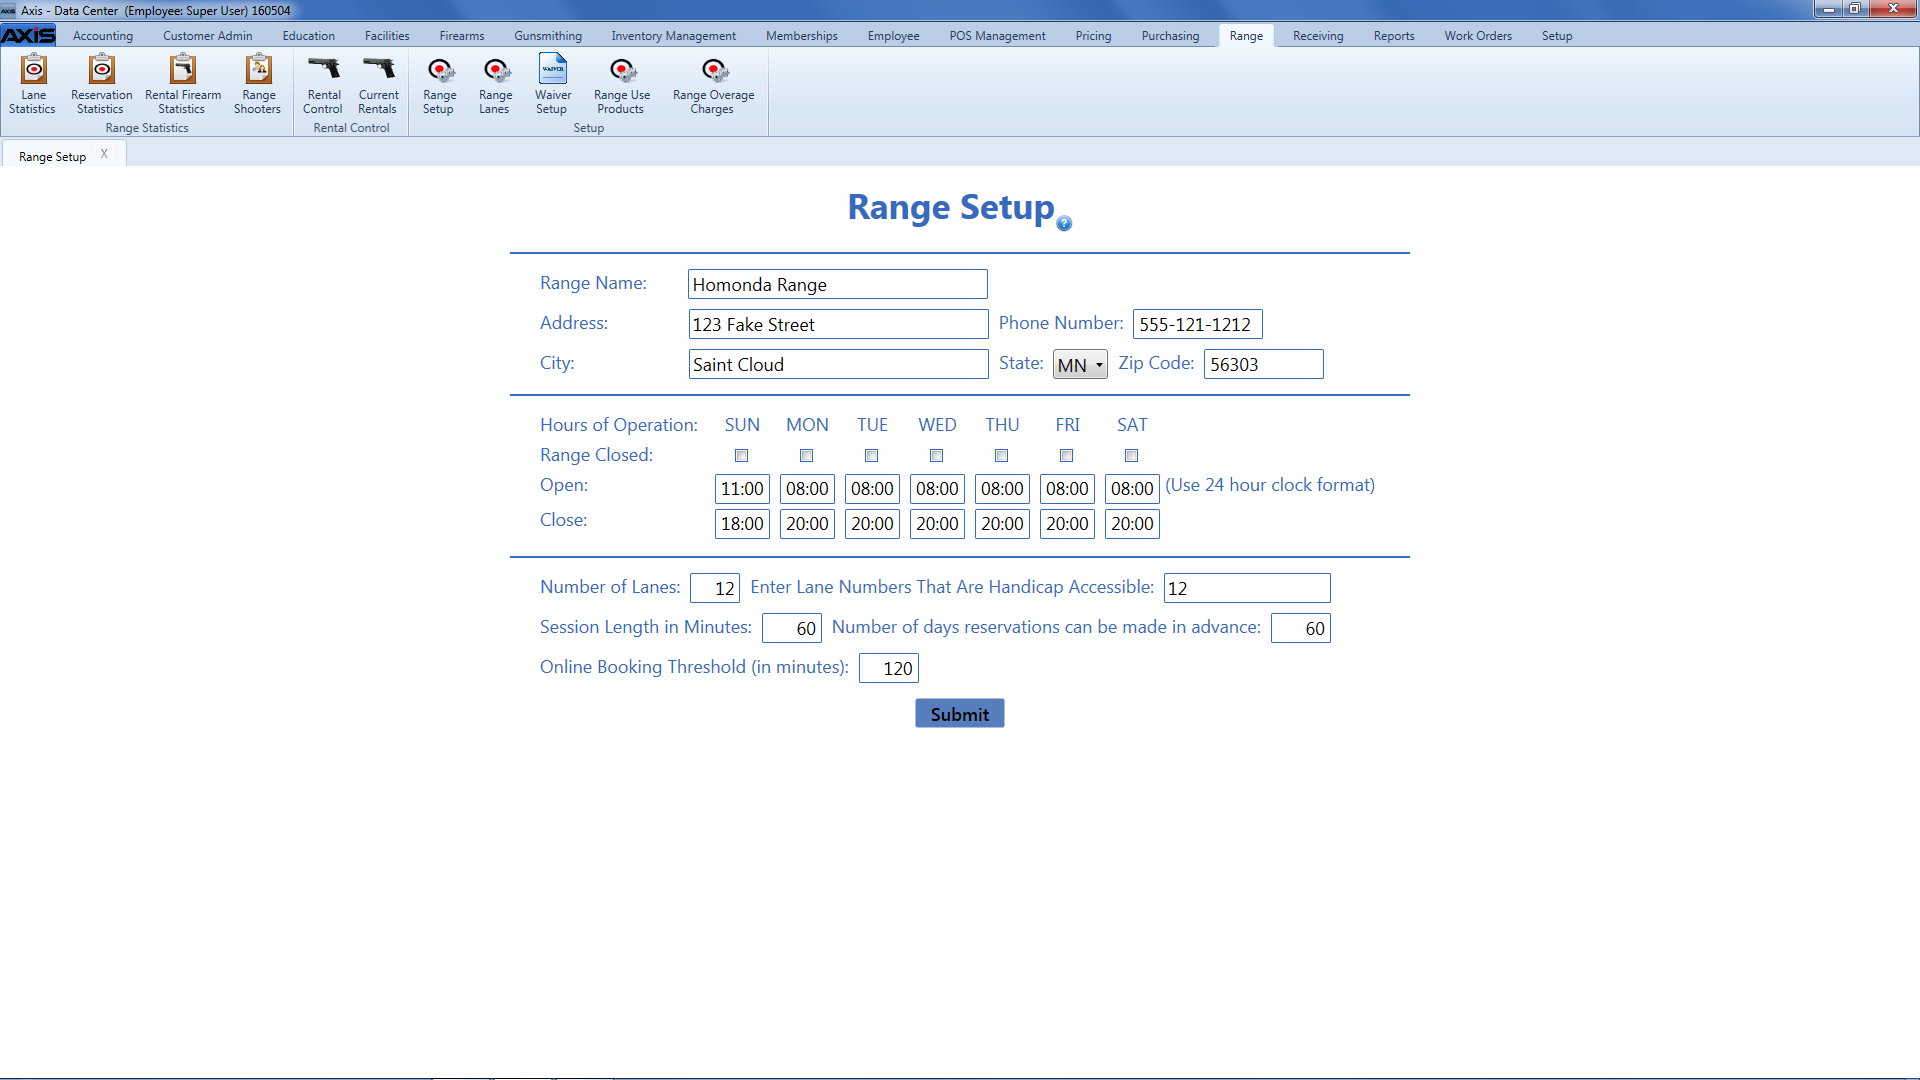Click the SUN close time field
This screenshot has width=1920, height=1080.
click(x=742, y=524)
